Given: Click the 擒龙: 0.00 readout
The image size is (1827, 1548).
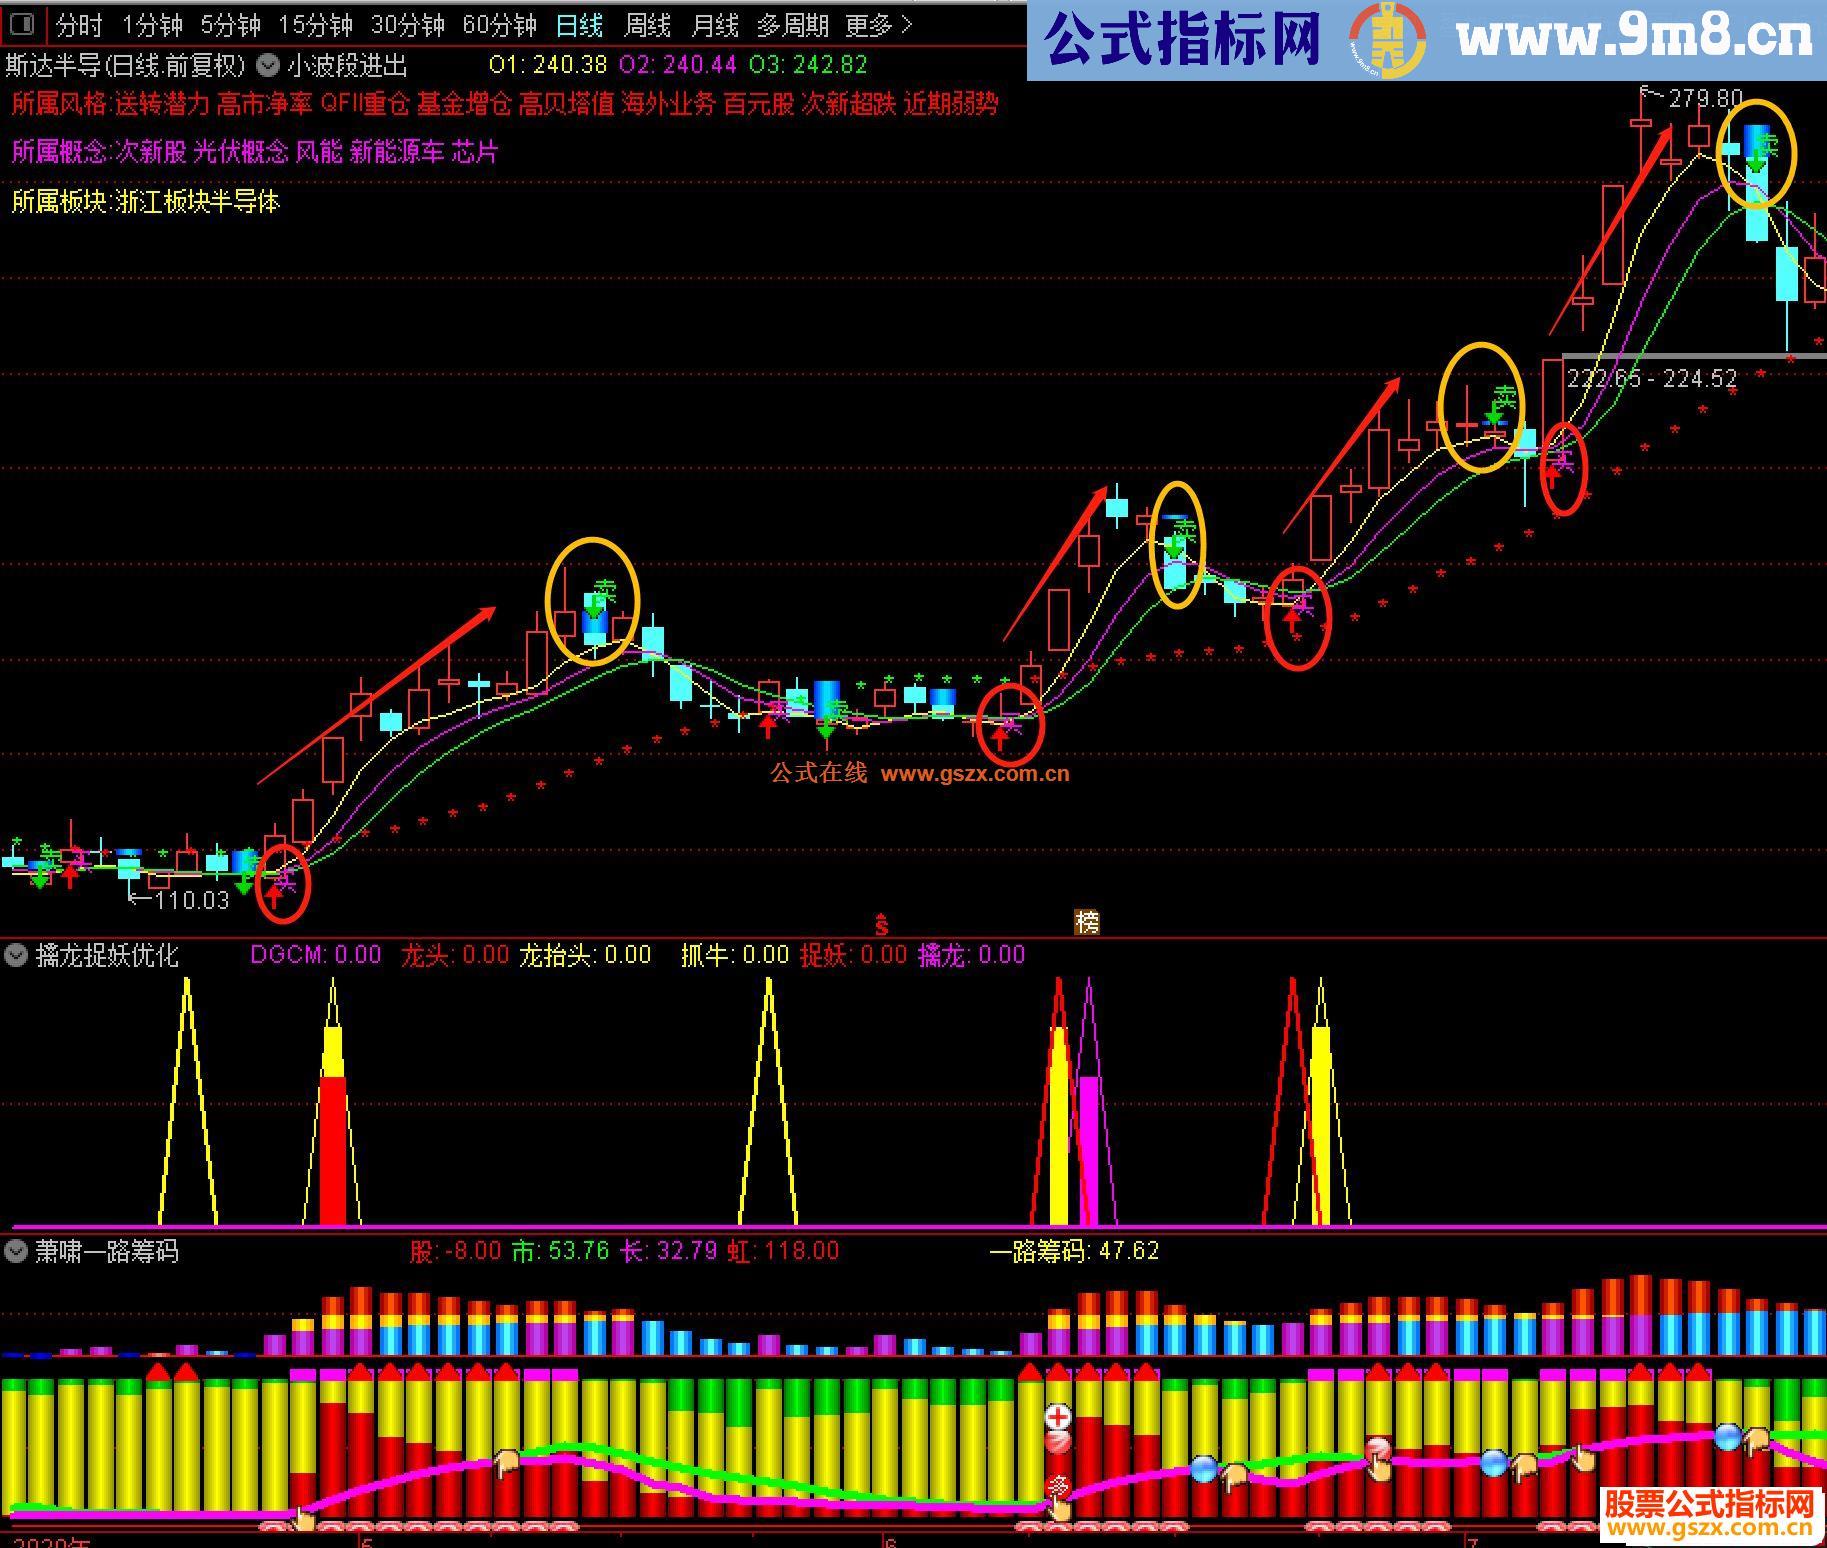Looking at the screenshot, I should (x=971, y=955).
